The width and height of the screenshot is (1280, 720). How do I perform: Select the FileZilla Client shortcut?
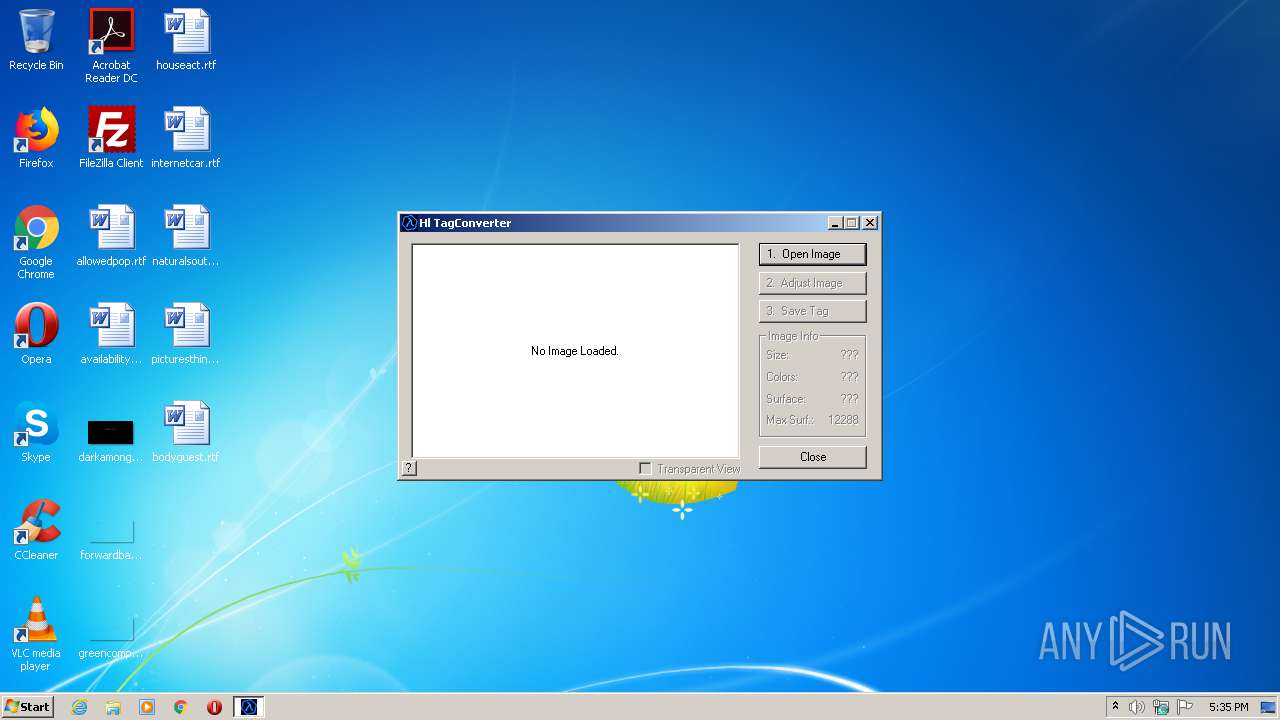pos(111,138)
